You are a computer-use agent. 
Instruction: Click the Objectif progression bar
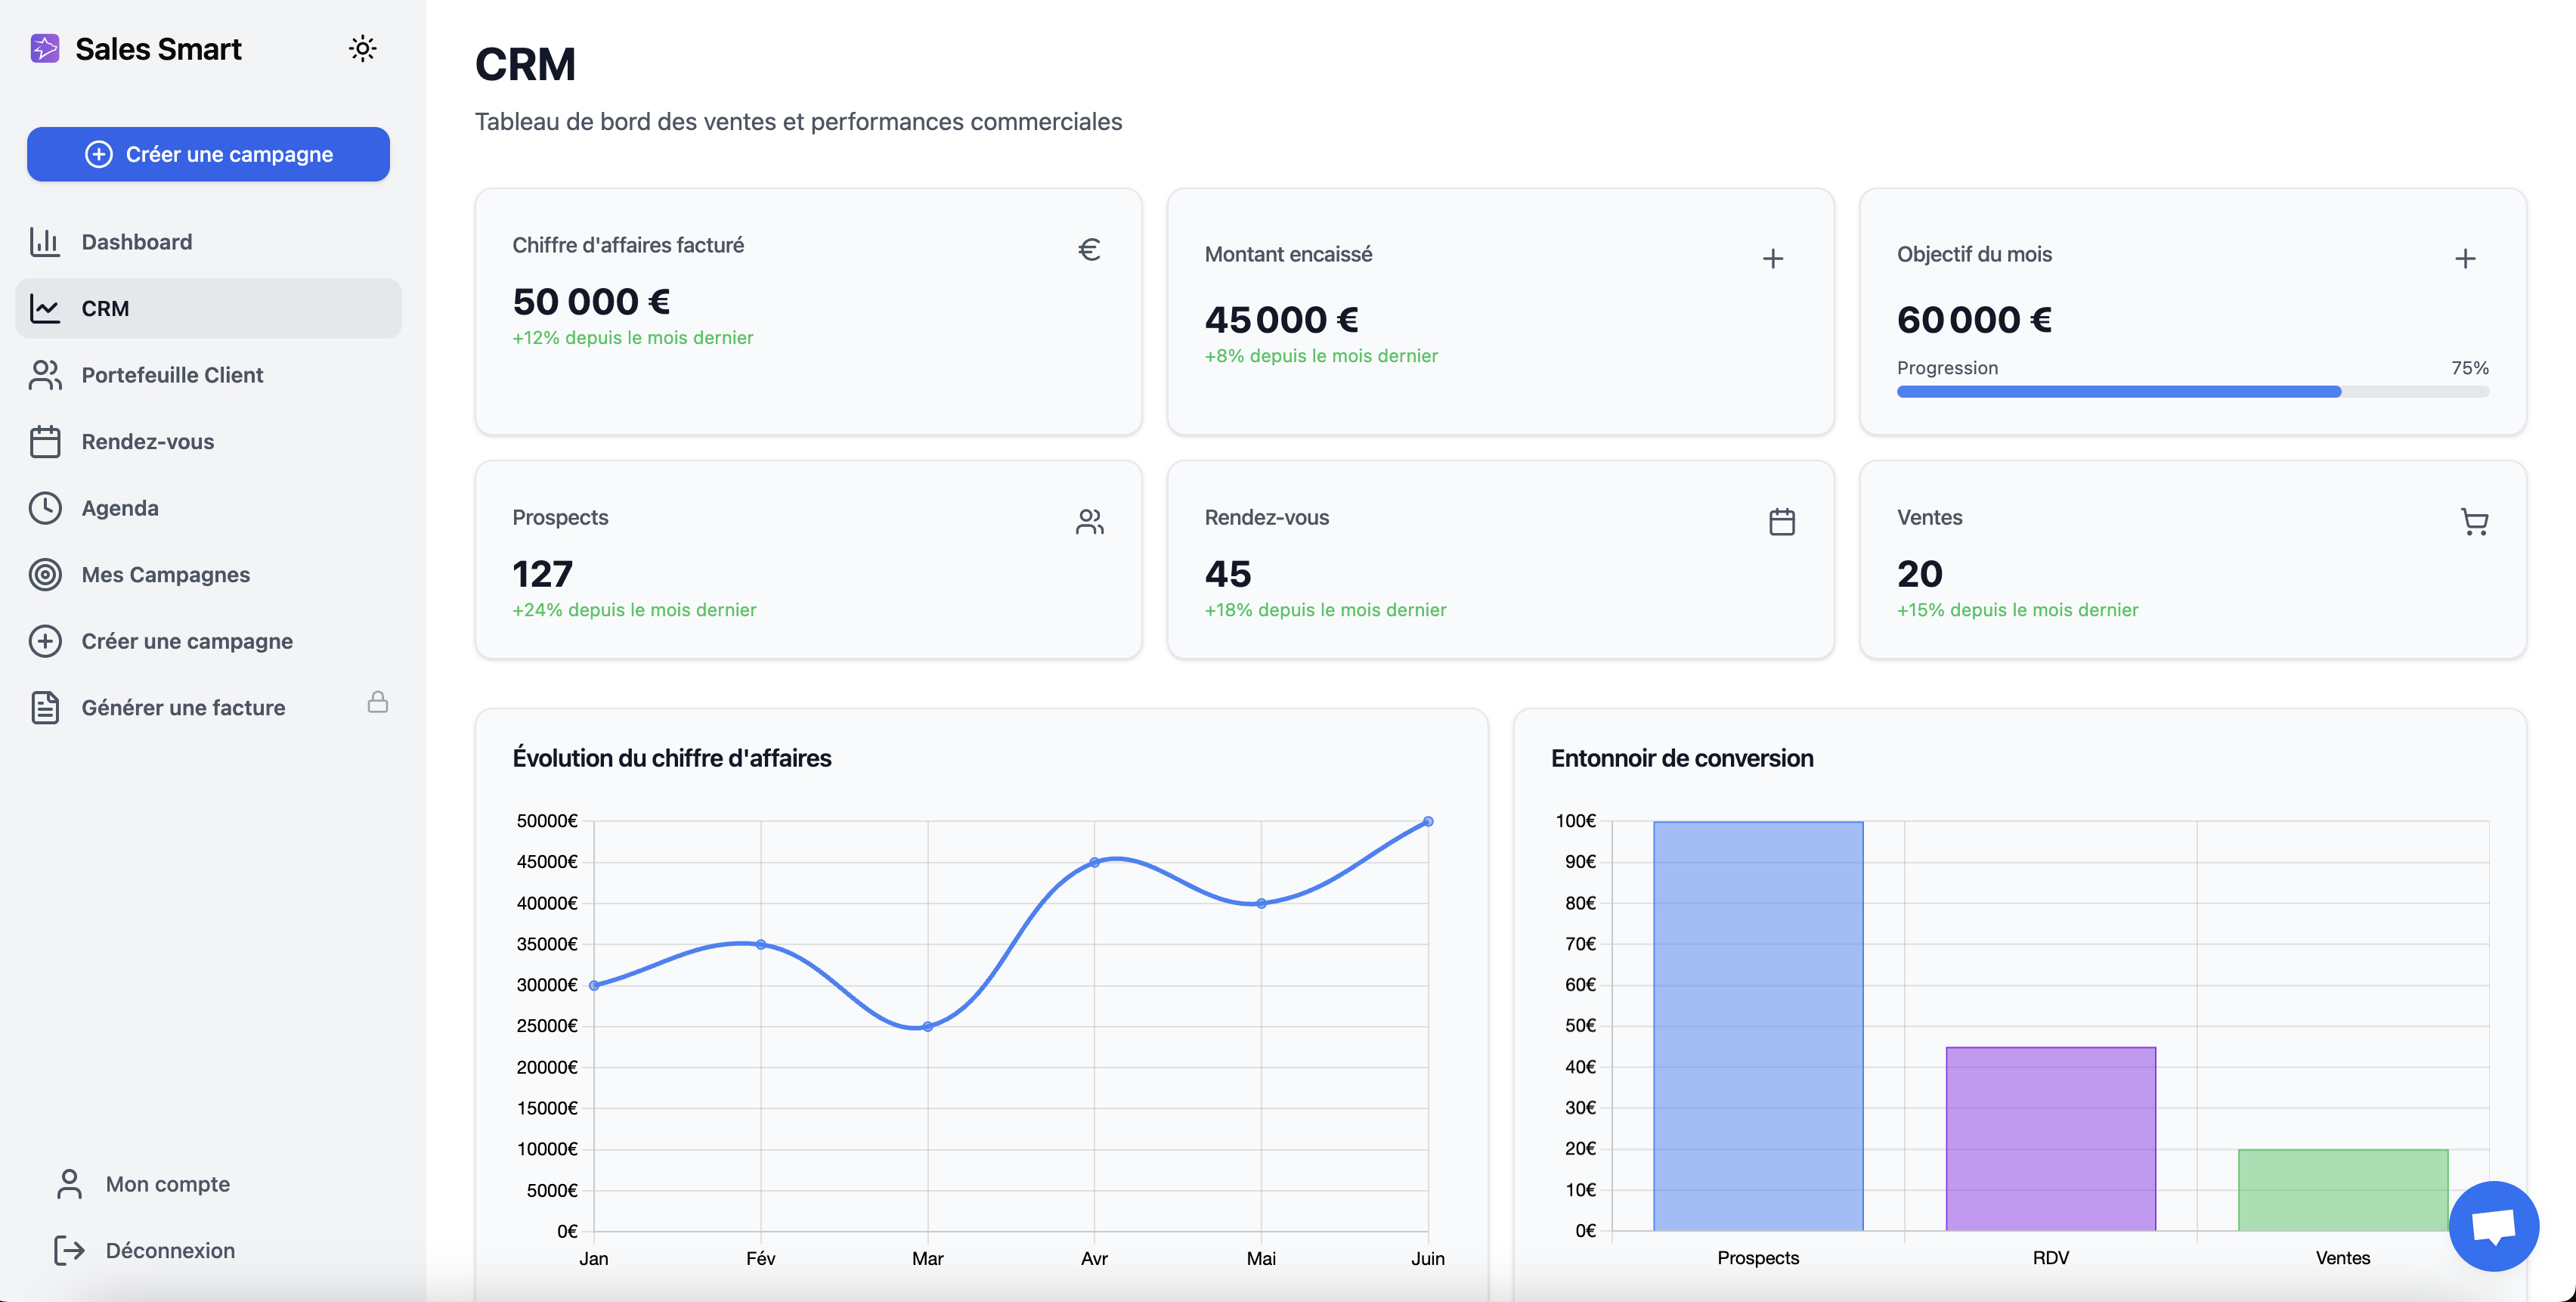pyautogui.click(x=2192, y=392)
